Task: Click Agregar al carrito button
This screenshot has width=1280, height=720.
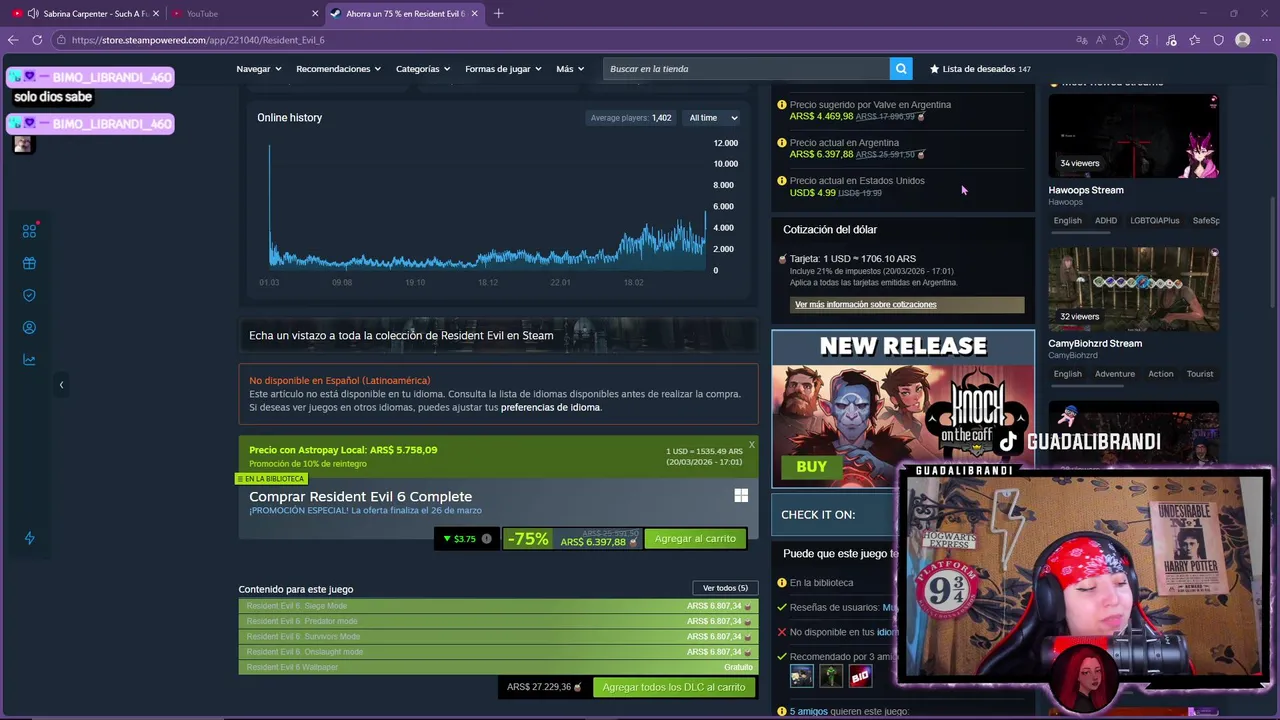Action: tap(695, 539)
